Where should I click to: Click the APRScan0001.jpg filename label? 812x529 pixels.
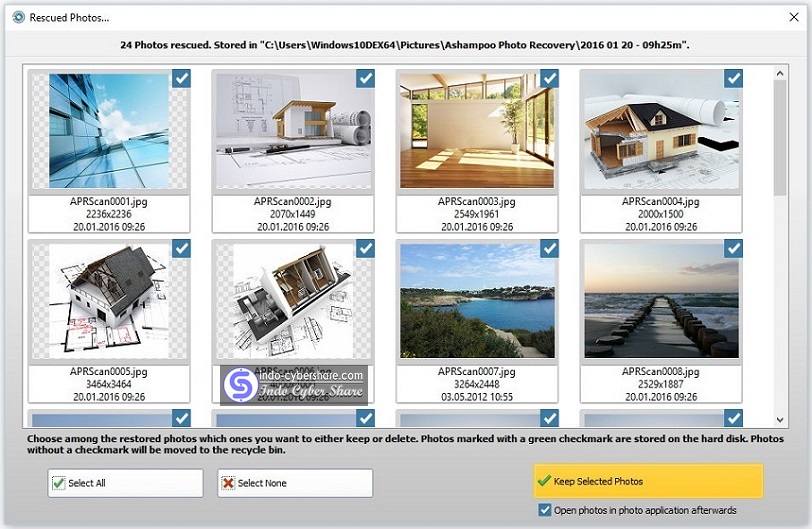point(109,202)
